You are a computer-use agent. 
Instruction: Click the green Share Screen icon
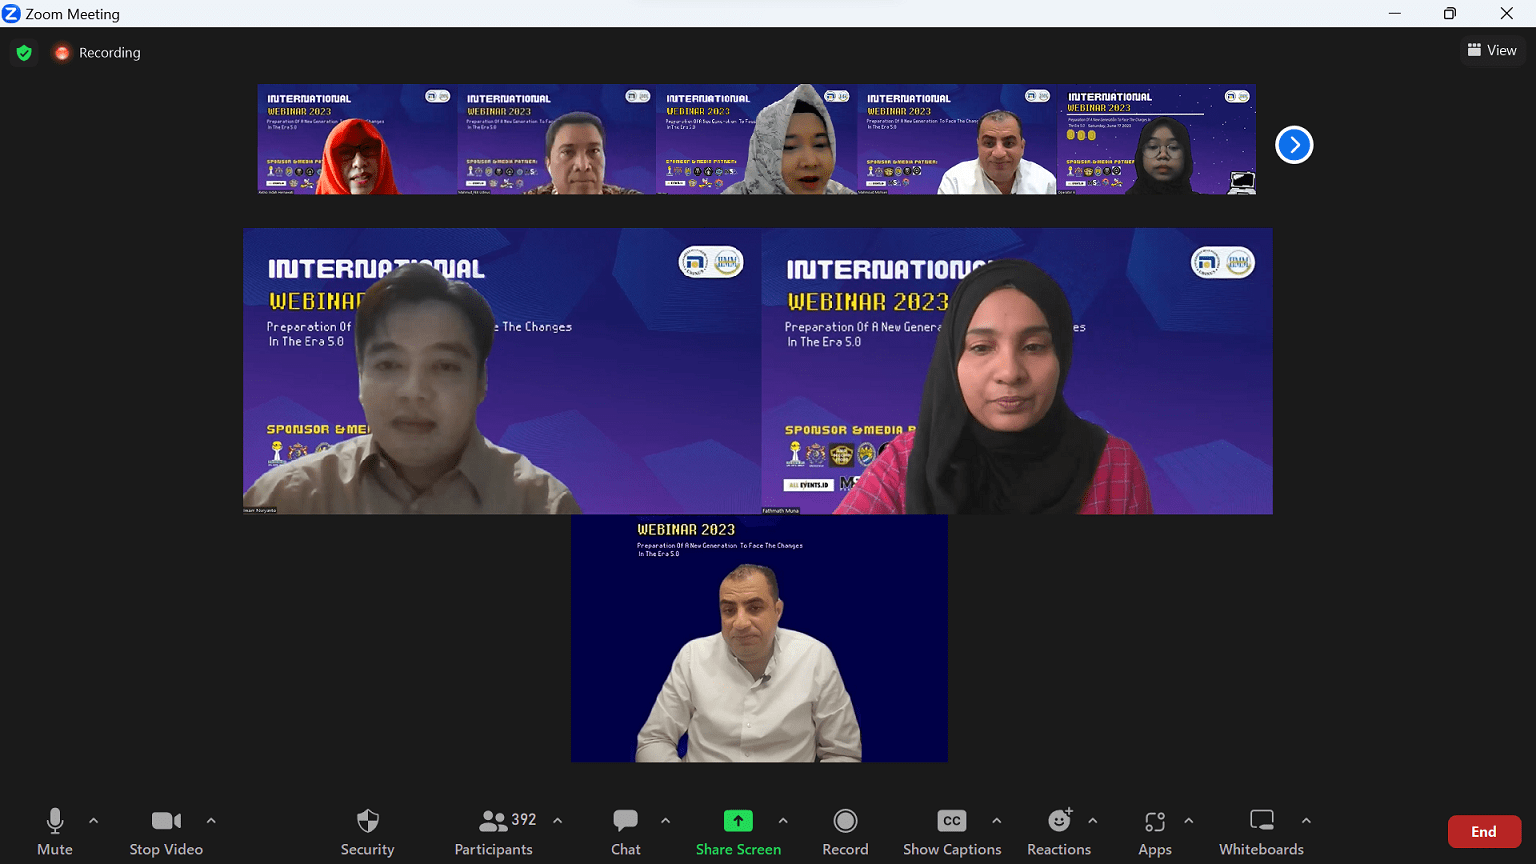738,821
